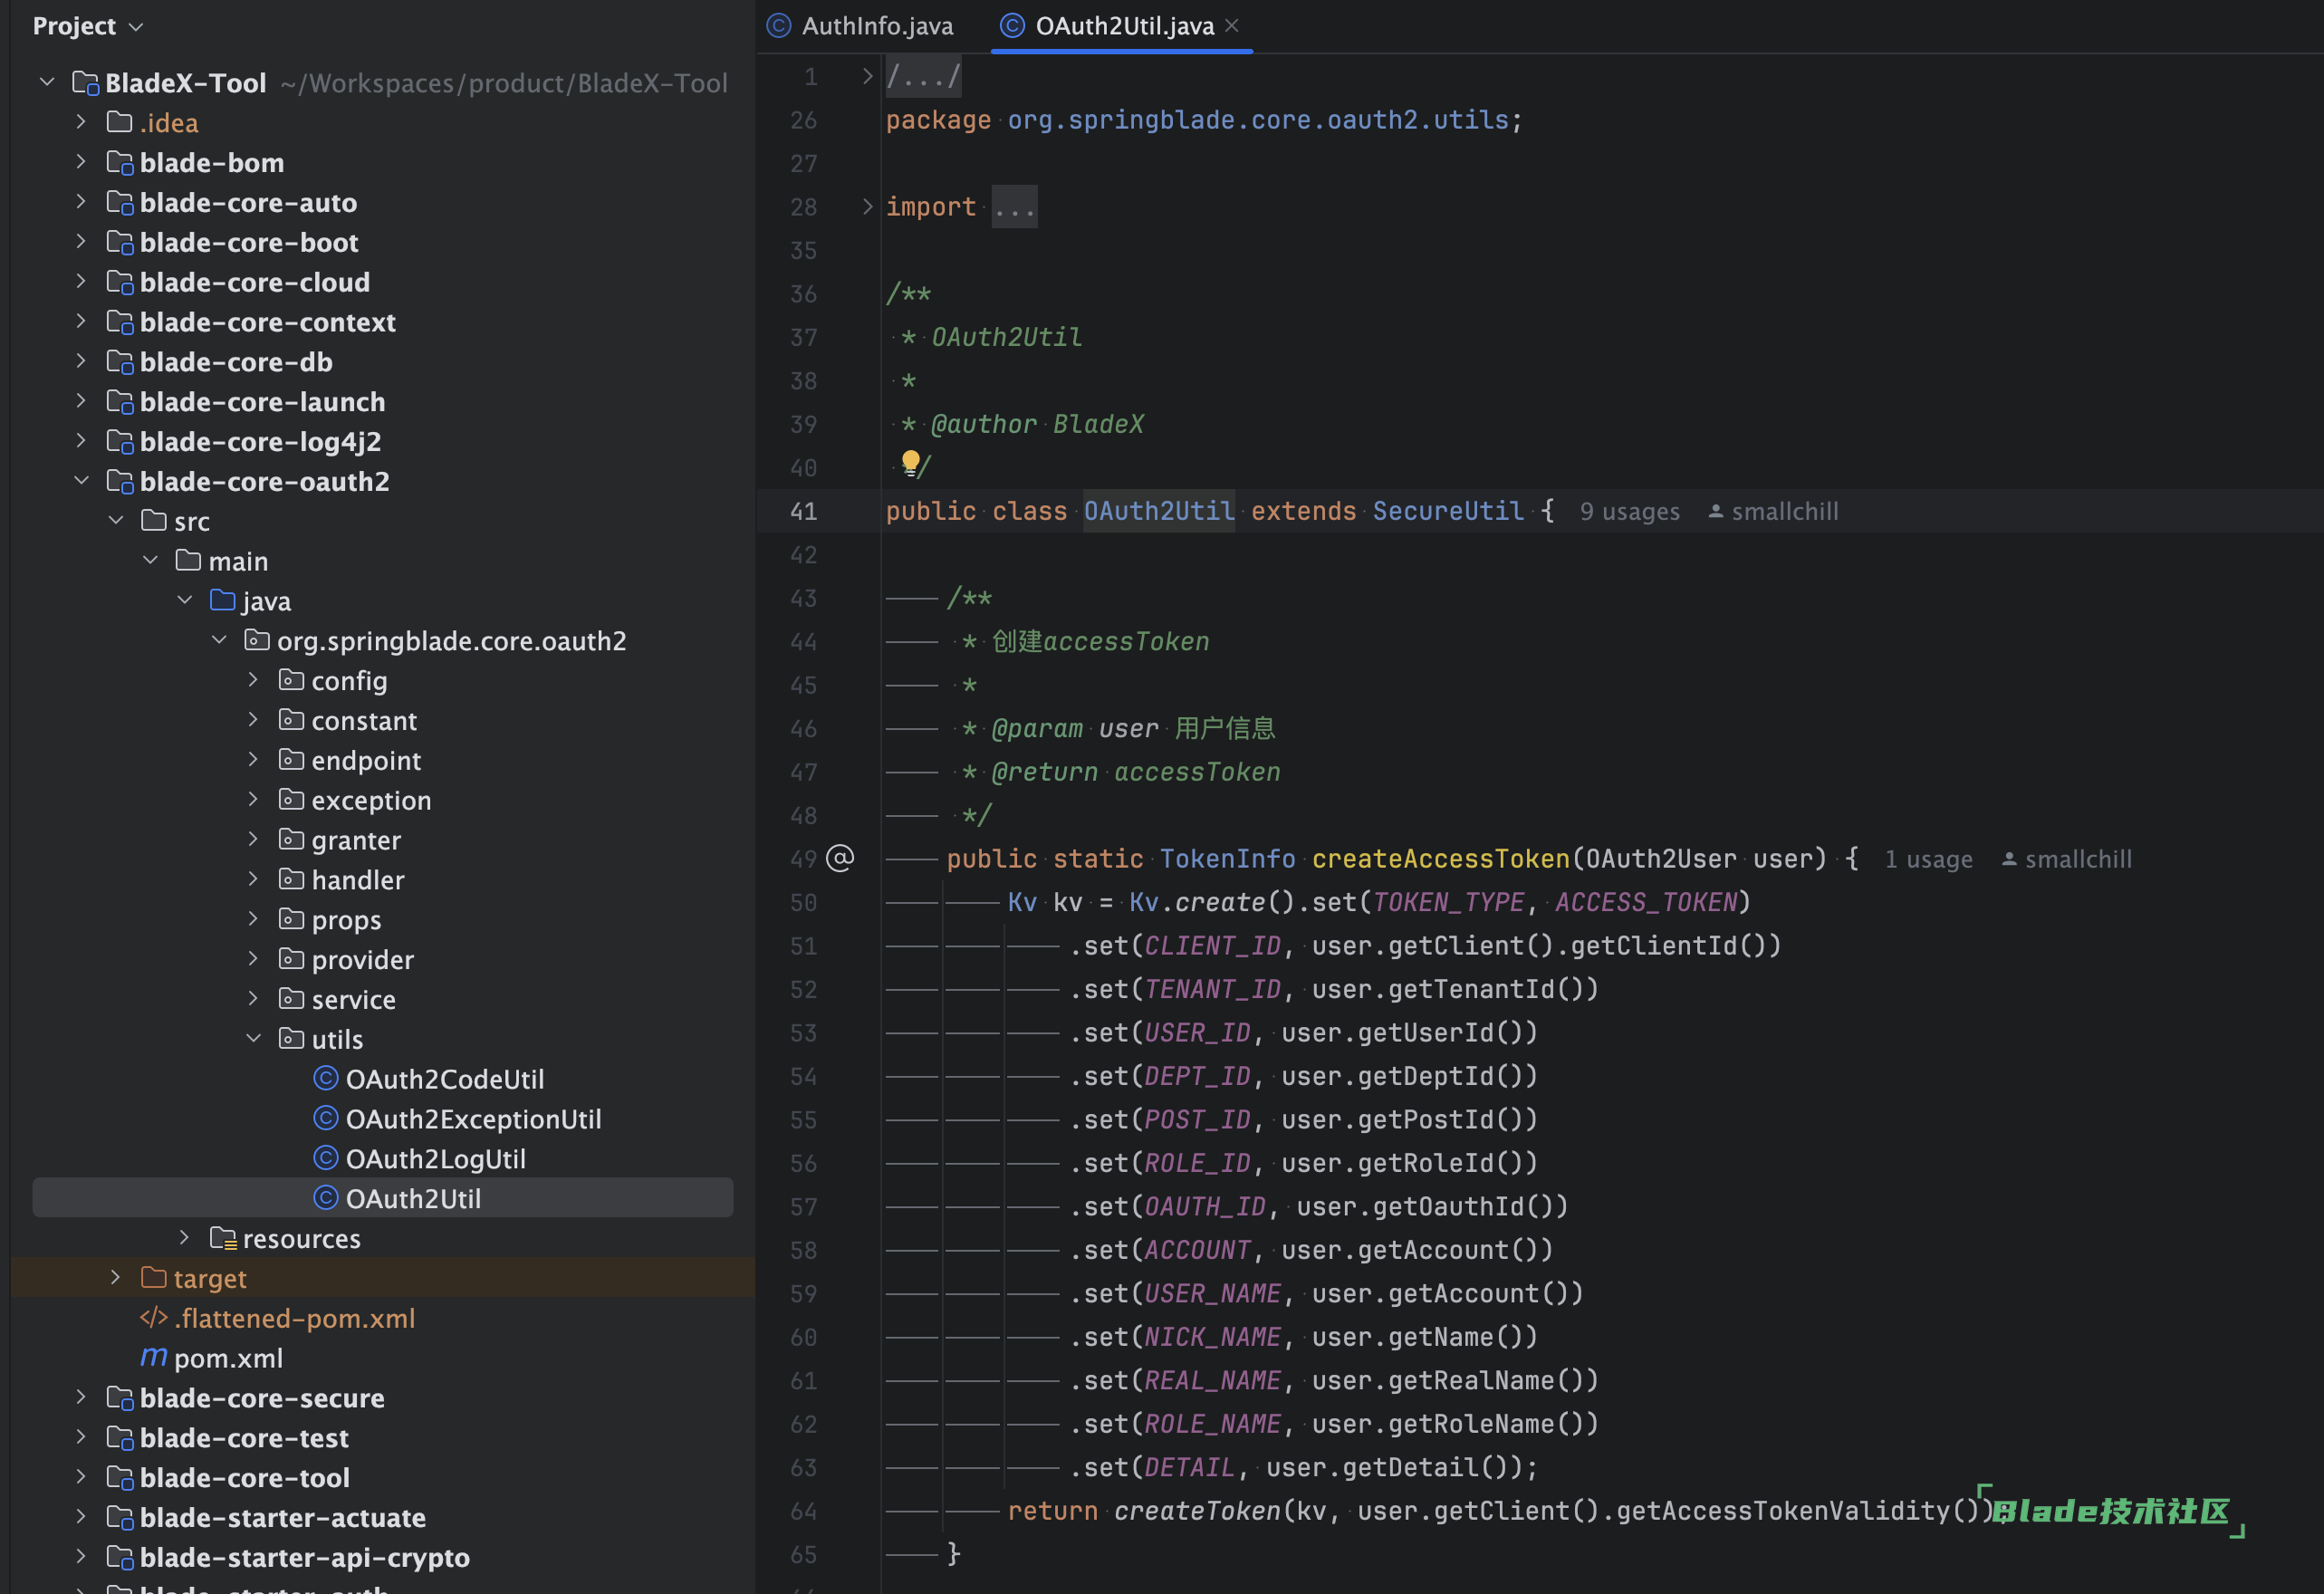Click the exception package icon
2324x1594 pixels.
click(x=291, y=800)
